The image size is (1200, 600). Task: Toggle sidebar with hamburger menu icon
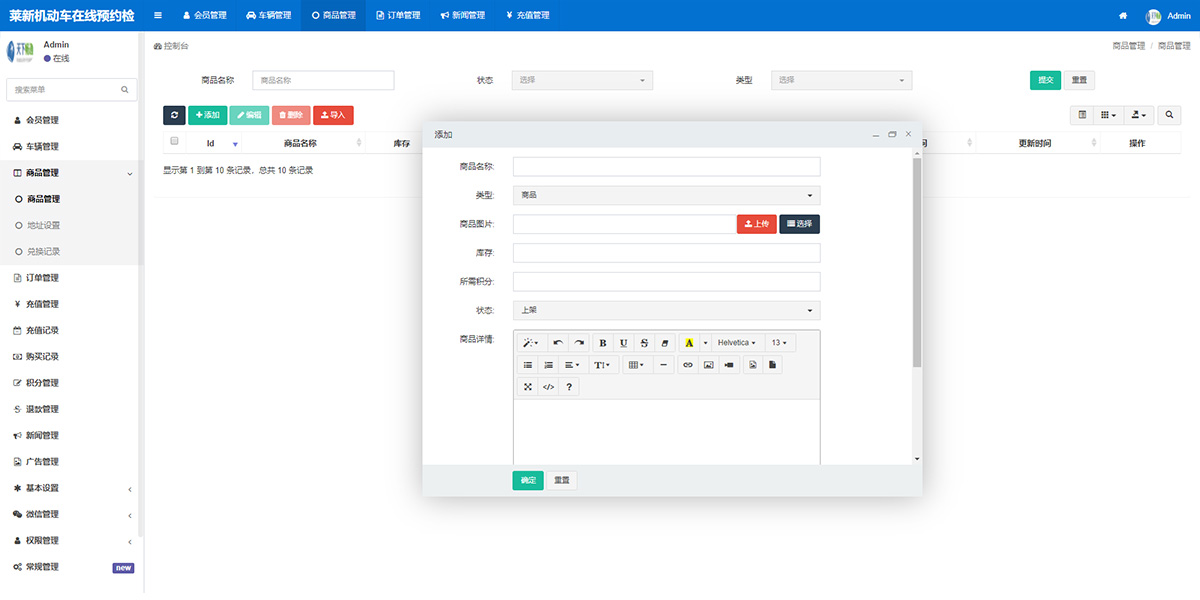(158, 15)
